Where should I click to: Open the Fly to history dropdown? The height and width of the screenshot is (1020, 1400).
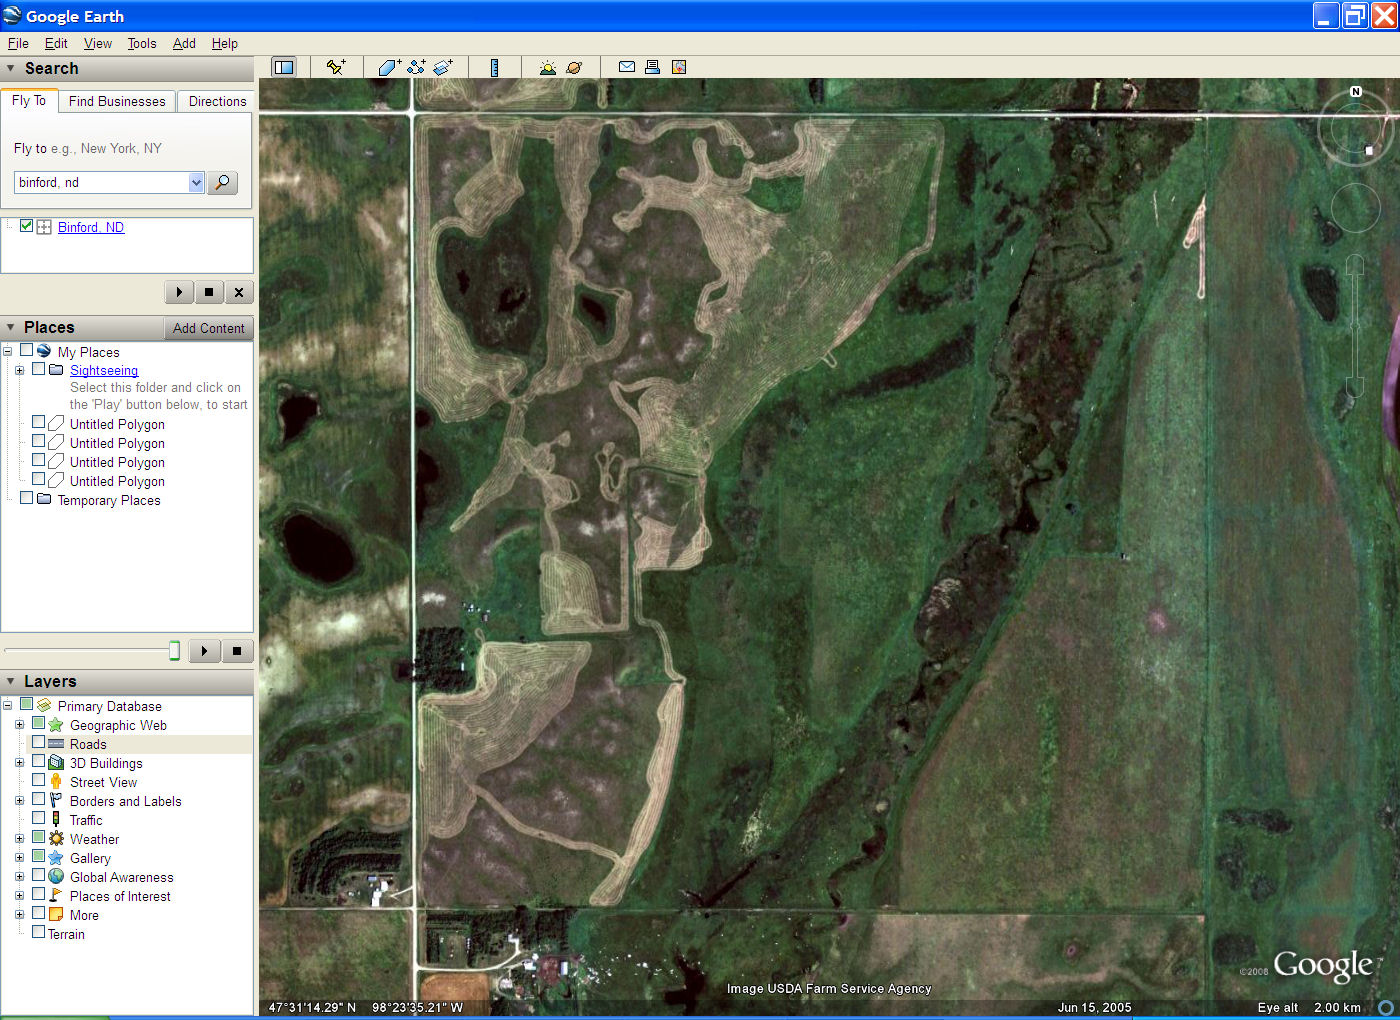click(196, 182)
